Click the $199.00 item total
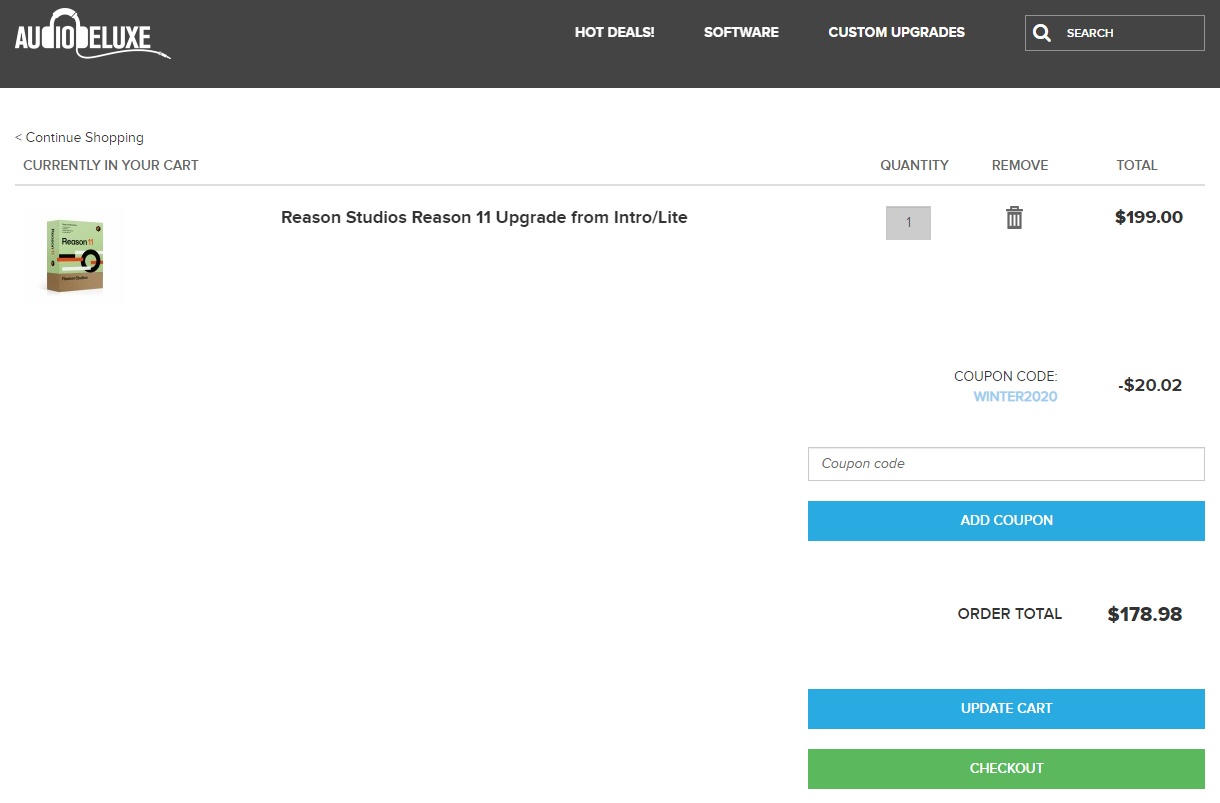This screenshot has width=1220, height=803. coord(1148,217)
